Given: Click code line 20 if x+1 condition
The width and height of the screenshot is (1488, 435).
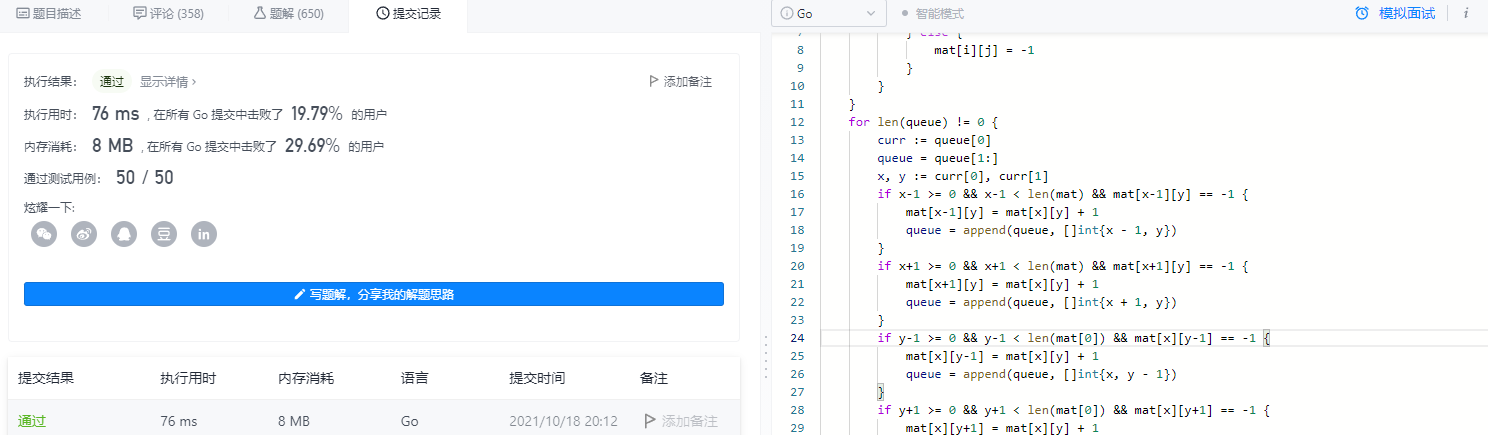Looking at the screenshot, I should click(x=1062, y=266).
